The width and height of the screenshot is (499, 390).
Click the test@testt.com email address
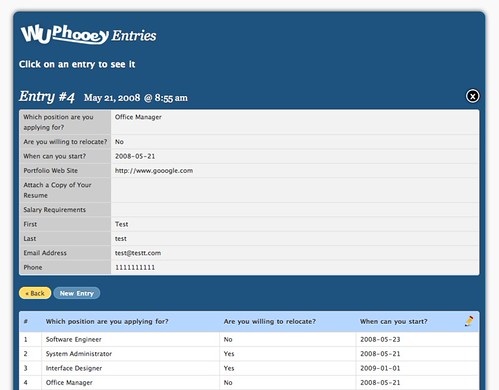138,253
